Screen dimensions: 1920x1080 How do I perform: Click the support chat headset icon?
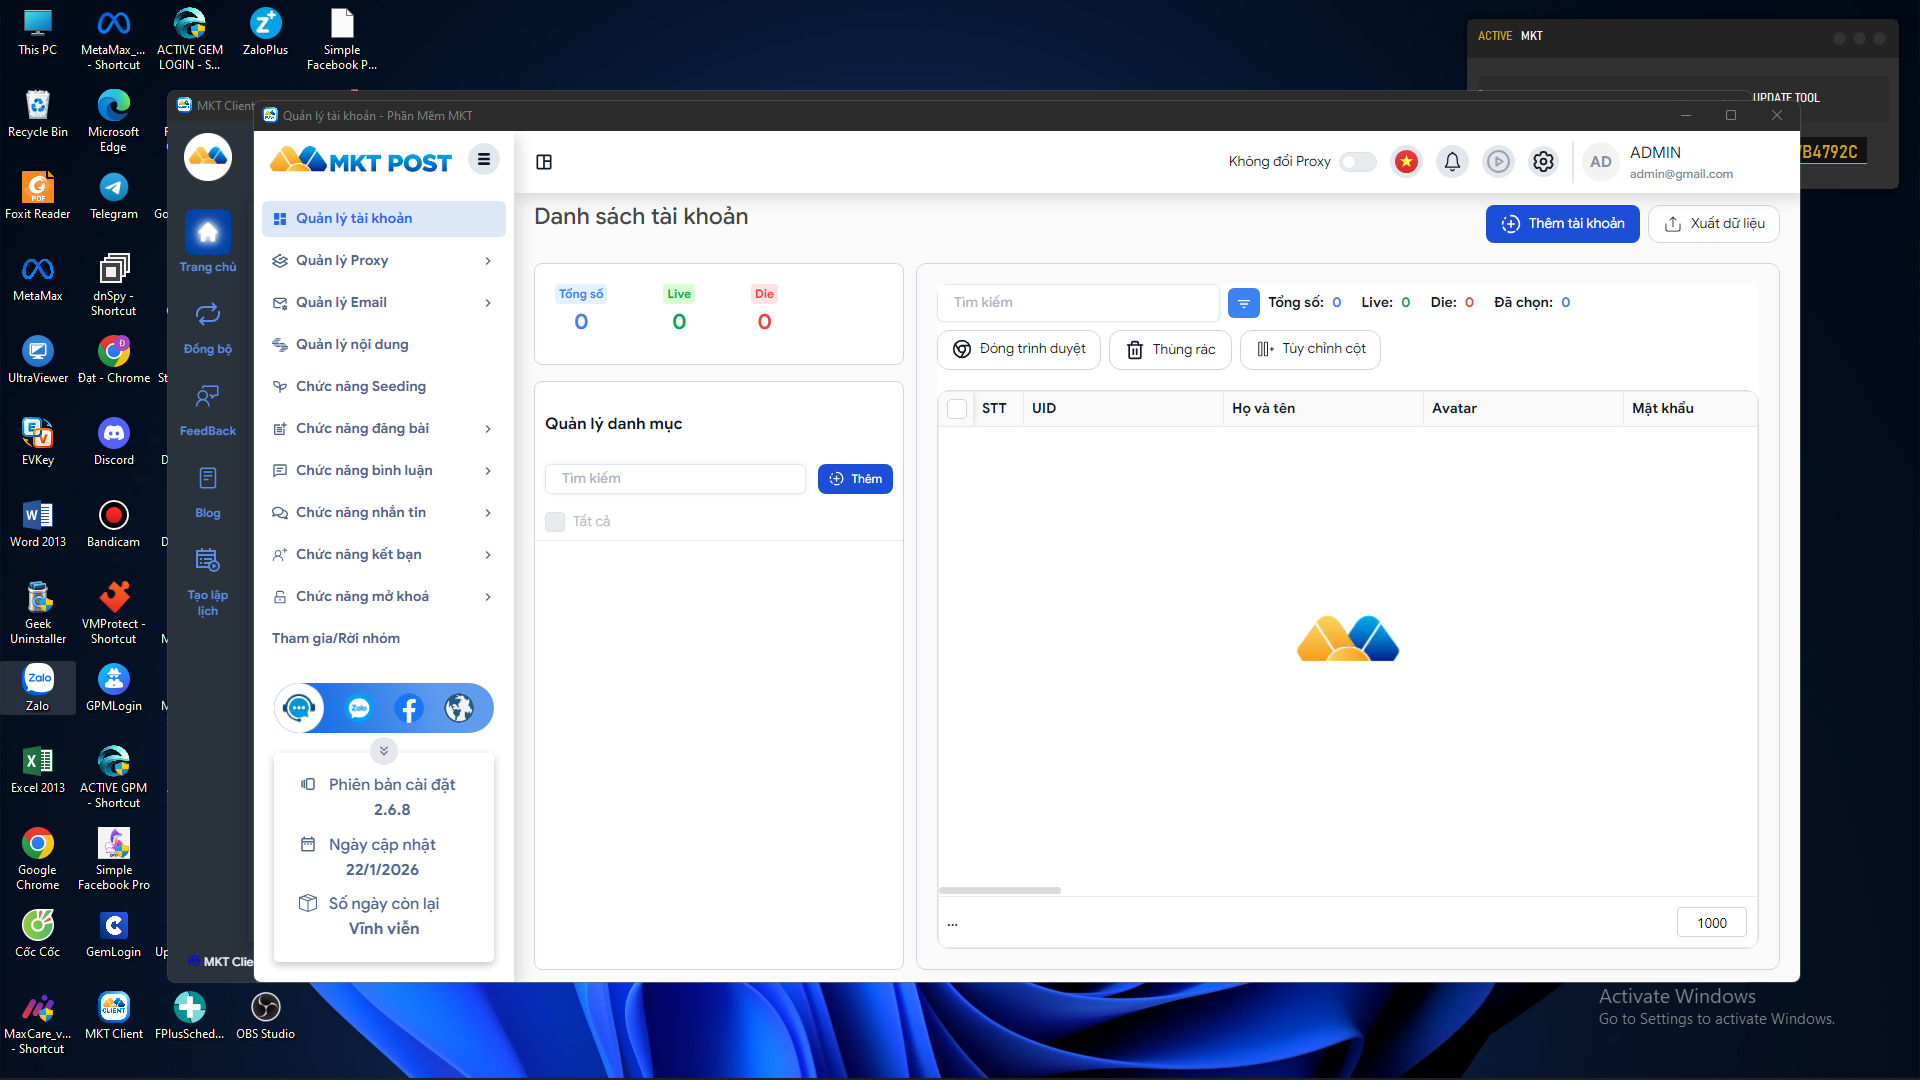[299, 708]
